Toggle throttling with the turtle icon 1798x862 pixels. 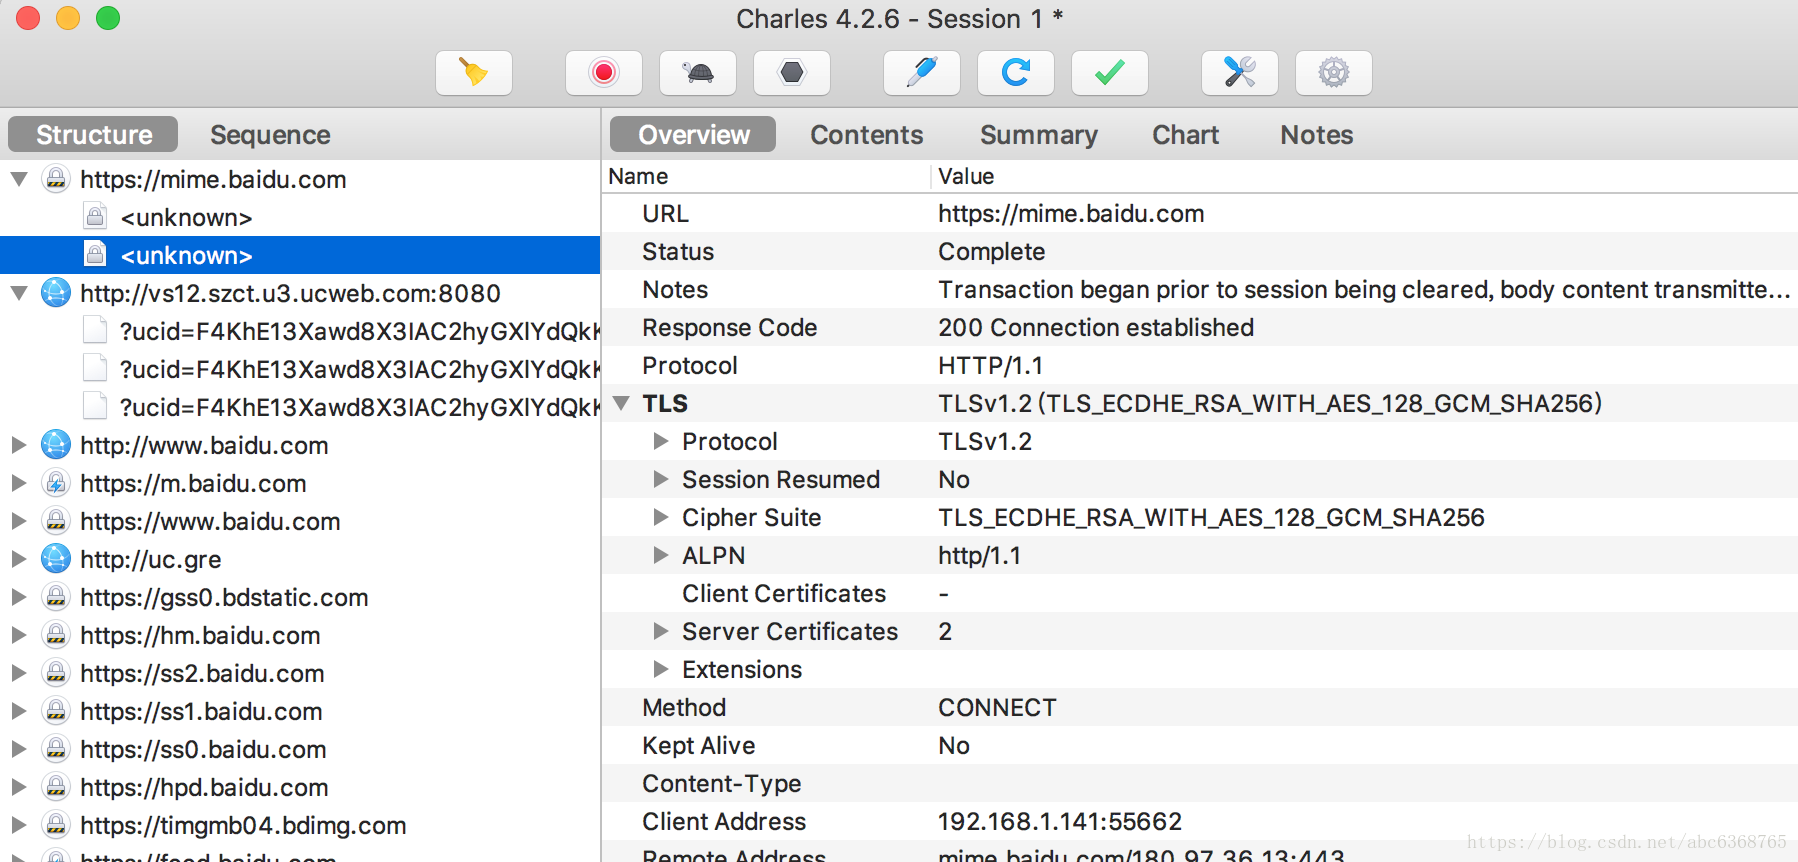pyautogui.click(x=698, y=73)
